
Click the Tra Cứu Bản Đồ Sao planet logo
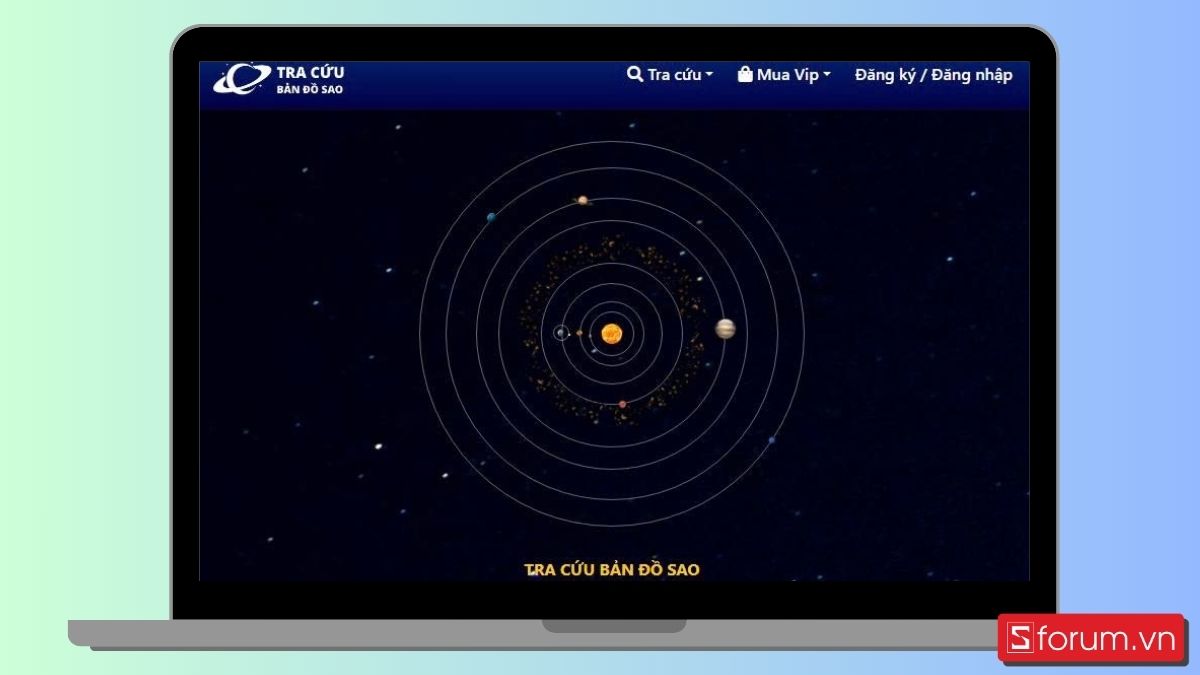[x=238, y=80]
